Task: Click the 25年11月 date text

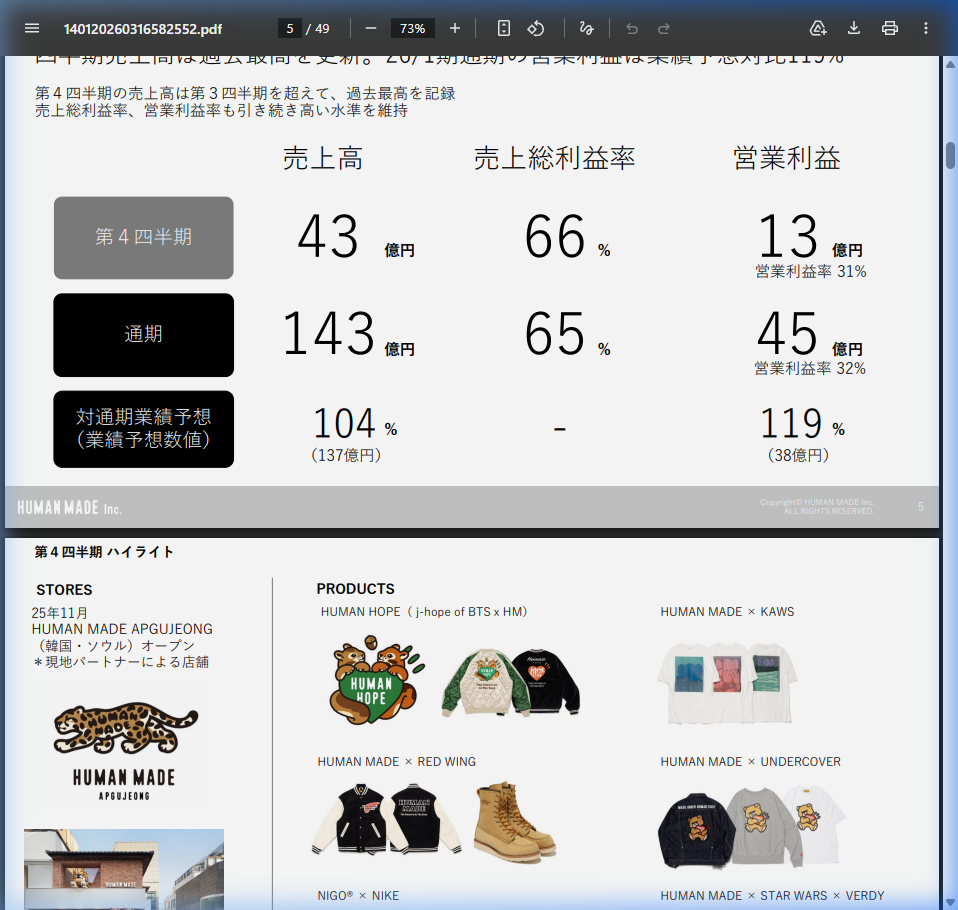Action: click(x=60, y=613)
